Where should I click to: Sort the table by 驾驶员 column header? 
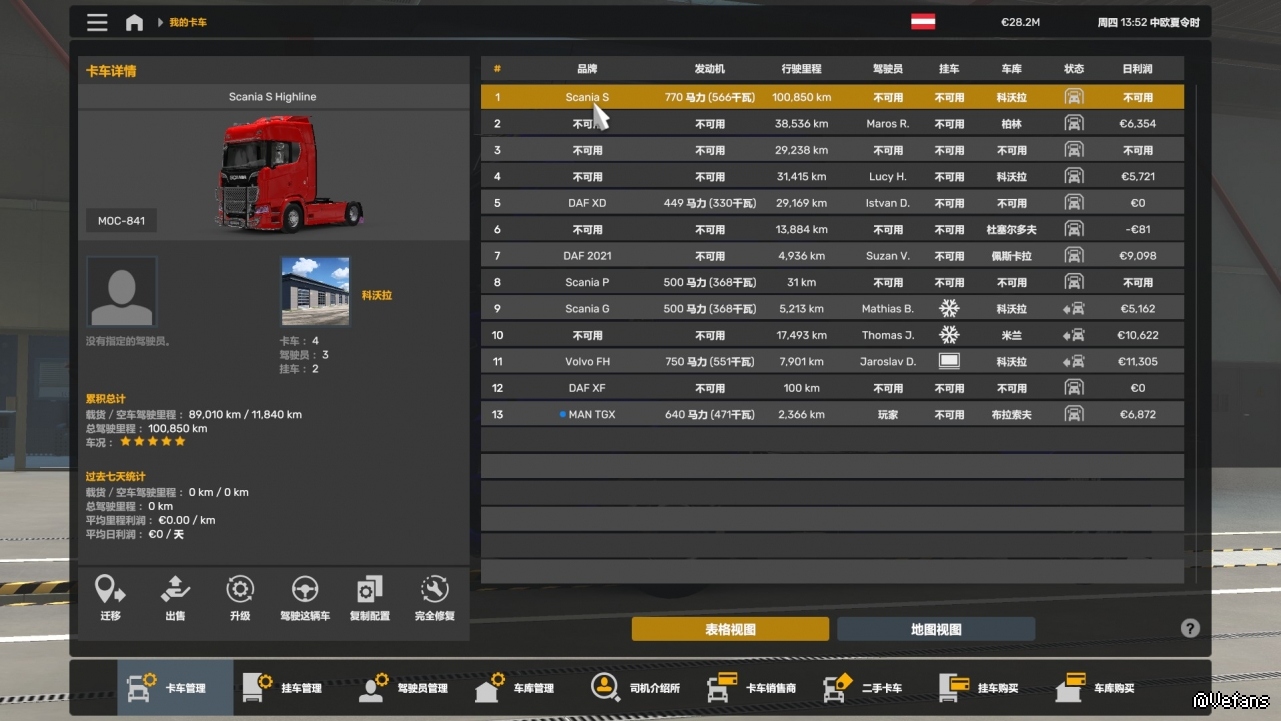(888, 69)
